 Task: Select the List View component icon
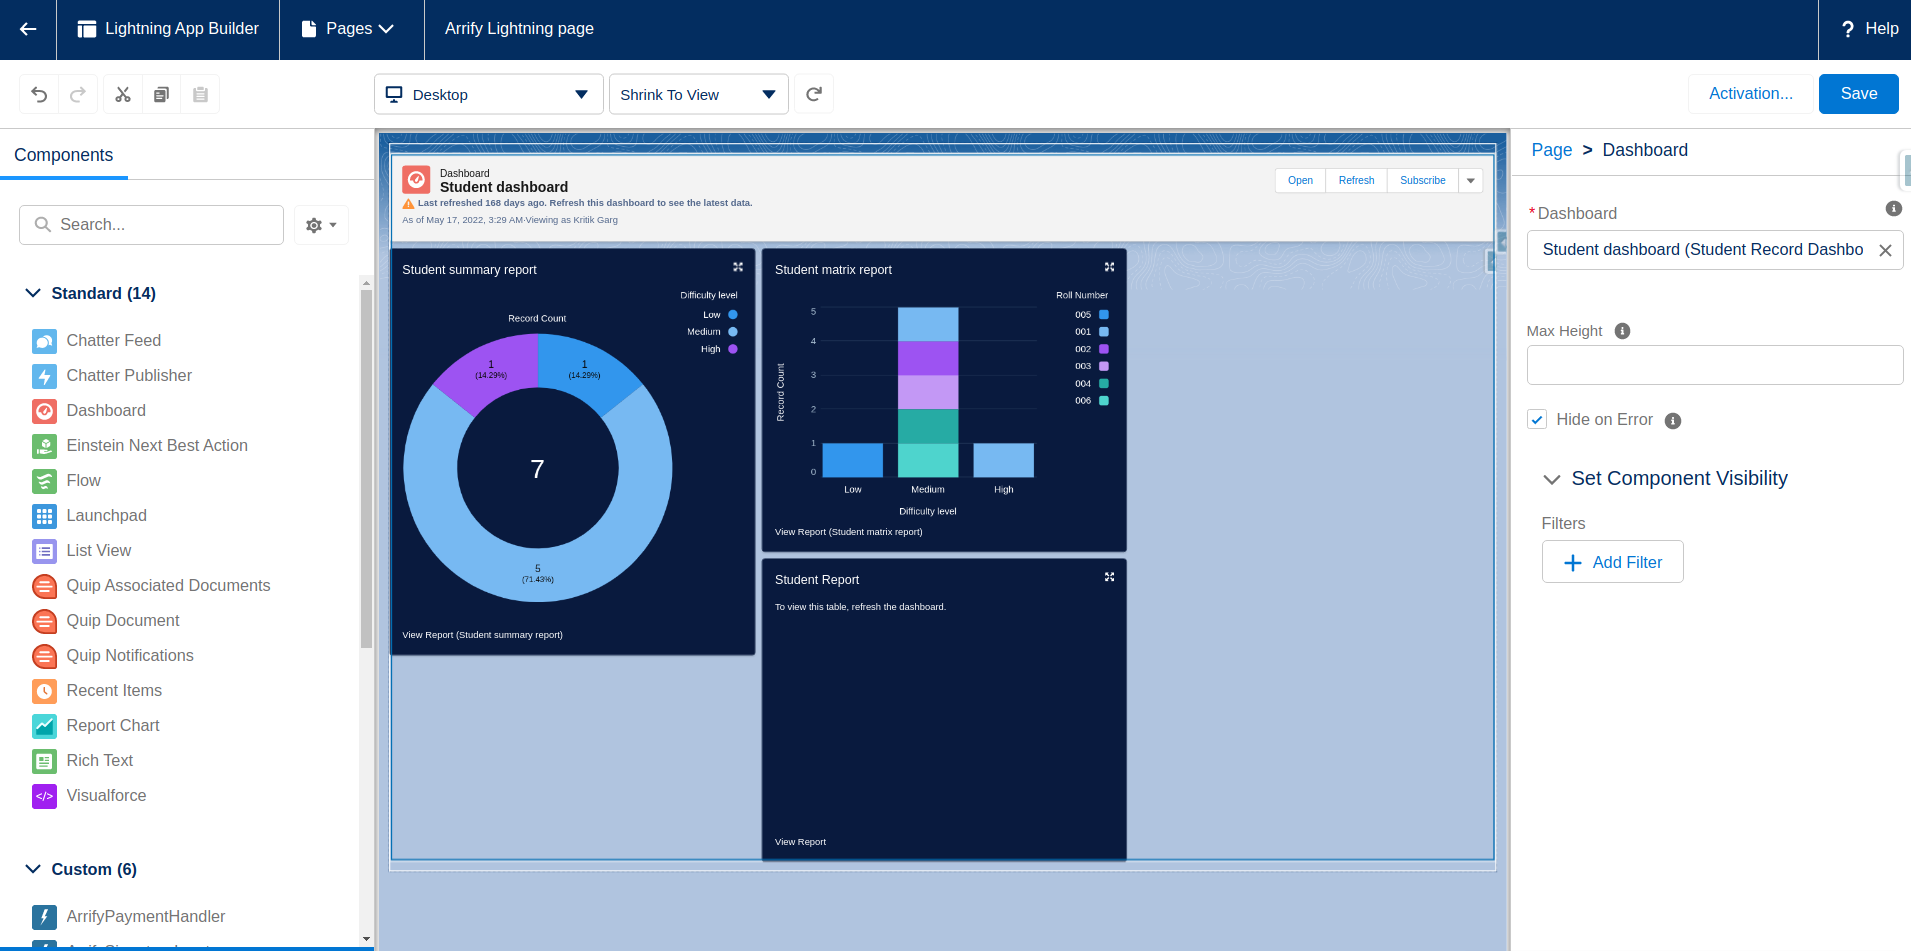click(44, 551)
